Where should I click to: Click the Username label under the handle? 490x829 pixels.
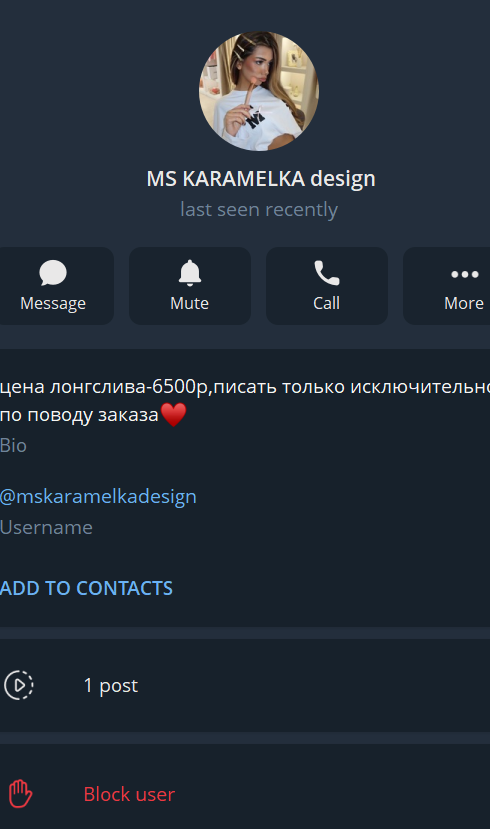pyautogui.click(x=47, y=528)
